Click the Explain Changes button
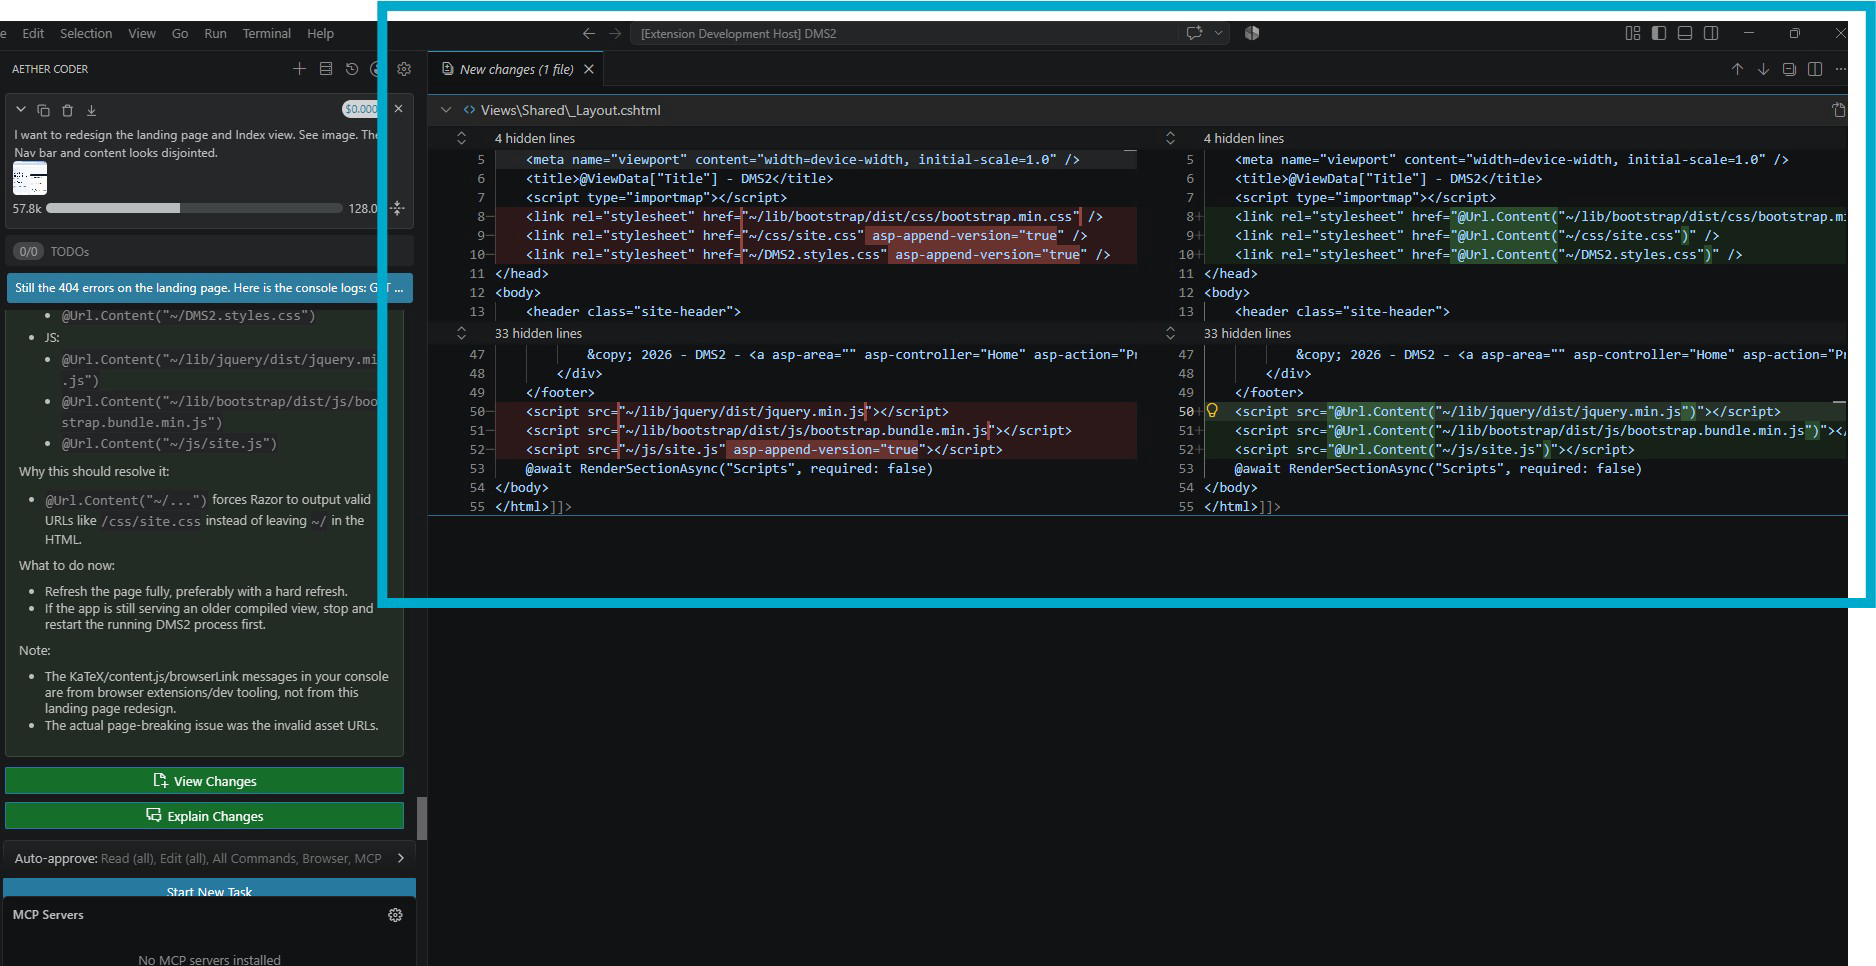Image resolution: width=1876 pixels, height=966 pixels. (x=204, y=816)
